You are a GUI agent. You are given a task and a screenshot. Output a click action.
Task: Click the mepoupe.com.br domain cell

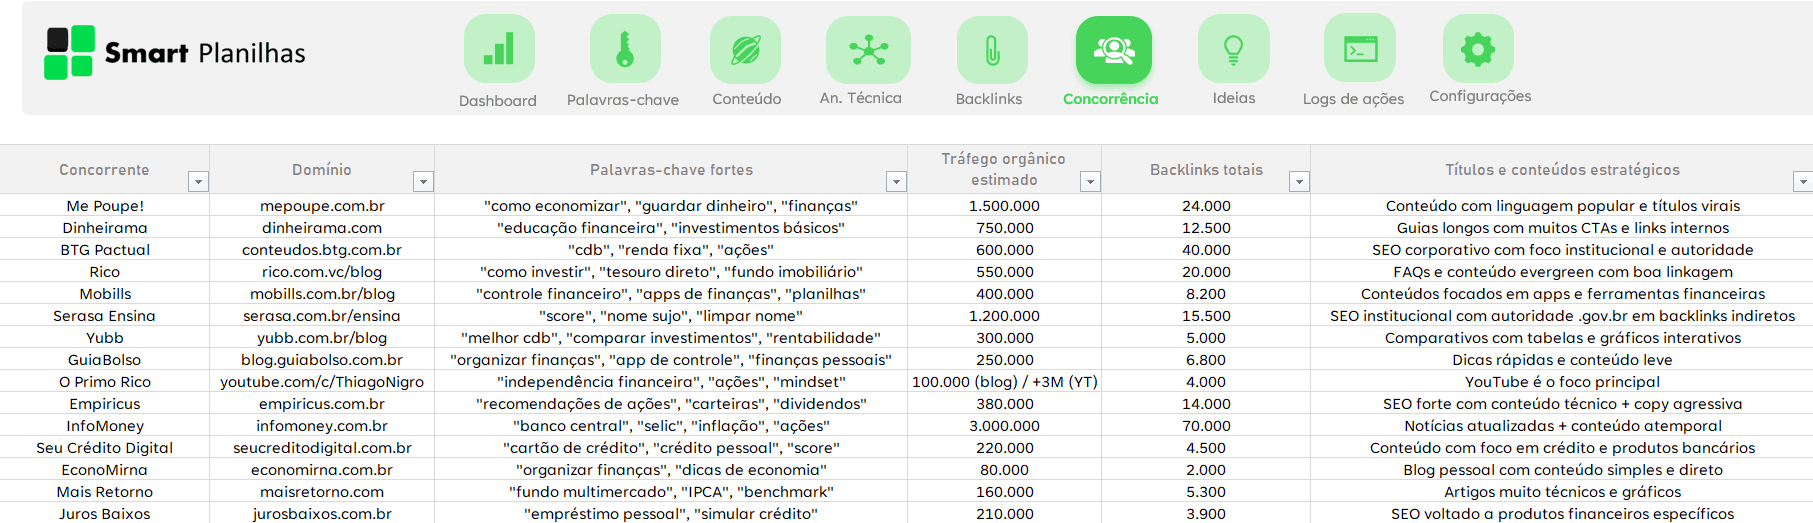point(322,206)
